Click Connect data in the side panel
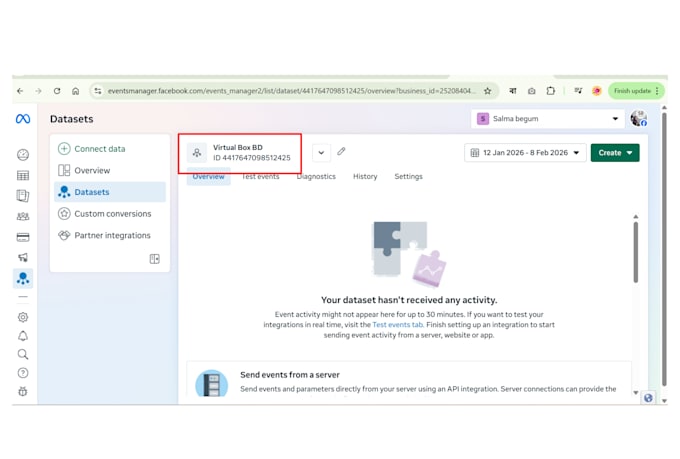The width and height of the screenshot is (680, 459). point(110,149)
